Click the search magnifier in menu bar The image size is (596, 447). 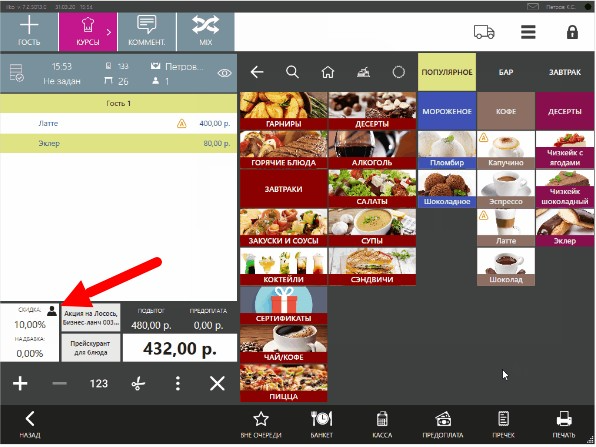coord(292,72)
